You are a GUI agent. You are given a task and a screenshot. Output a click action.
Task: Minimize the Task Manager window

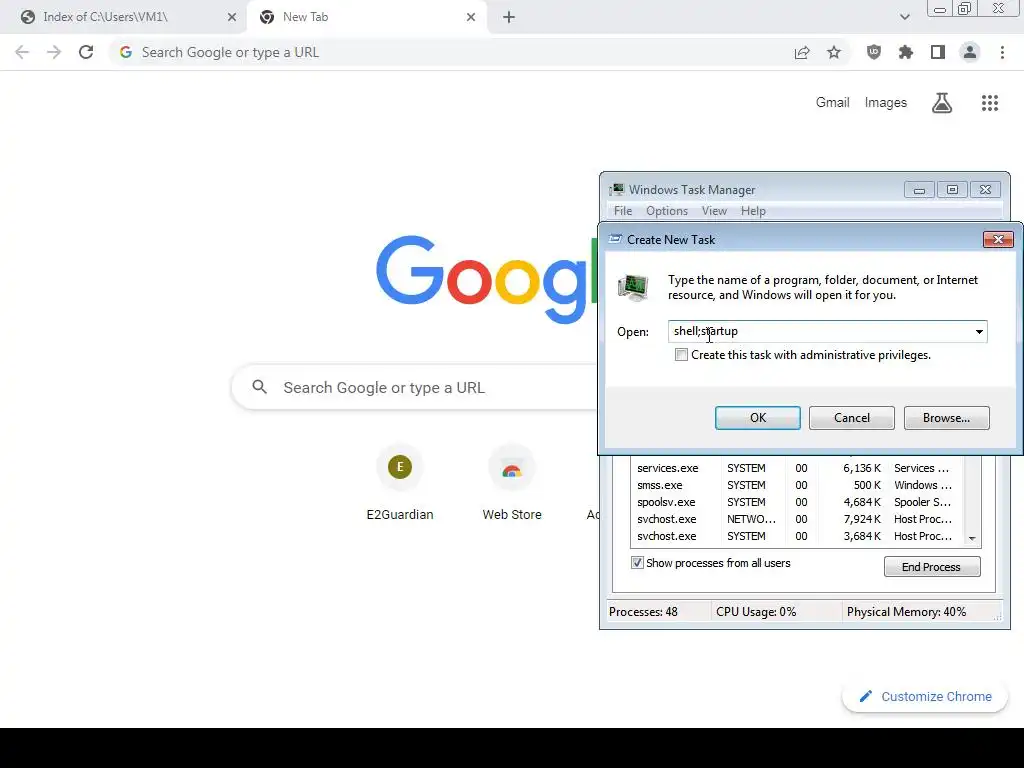point(919,190)
